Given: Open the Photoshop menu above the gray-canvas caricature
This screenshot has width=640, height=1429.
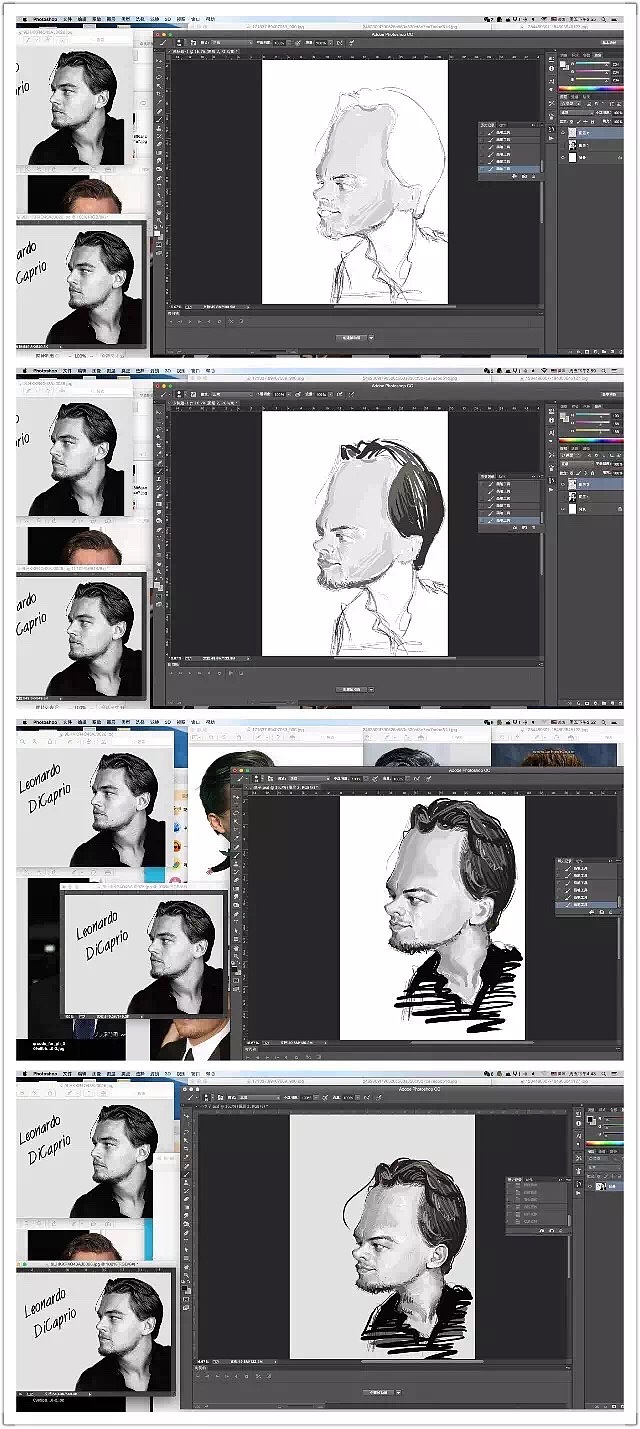Looking at the screenshot, I should click(x=45, y=1075).
